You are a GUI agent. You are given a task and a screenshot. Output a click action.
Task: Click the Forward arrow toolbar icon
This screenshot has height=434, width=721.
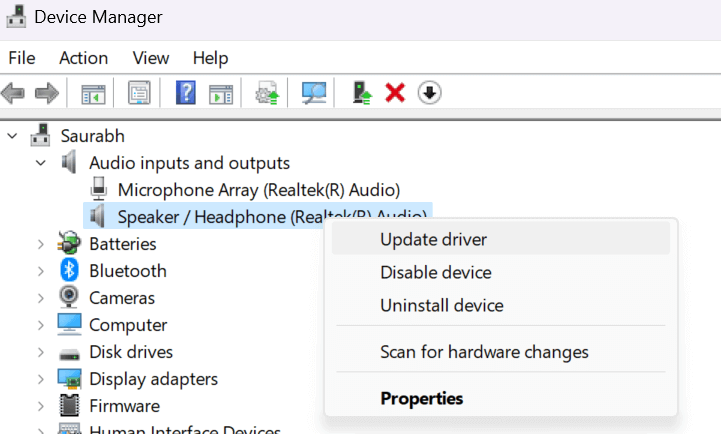pyautogui.click(x=47, y=93)
